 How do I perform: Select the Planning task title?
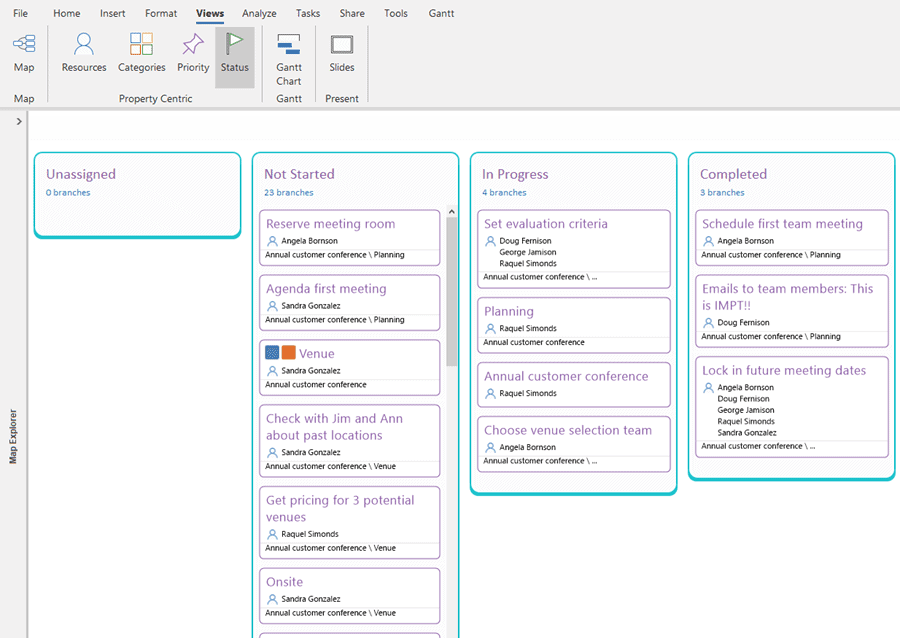pos(509,311)
